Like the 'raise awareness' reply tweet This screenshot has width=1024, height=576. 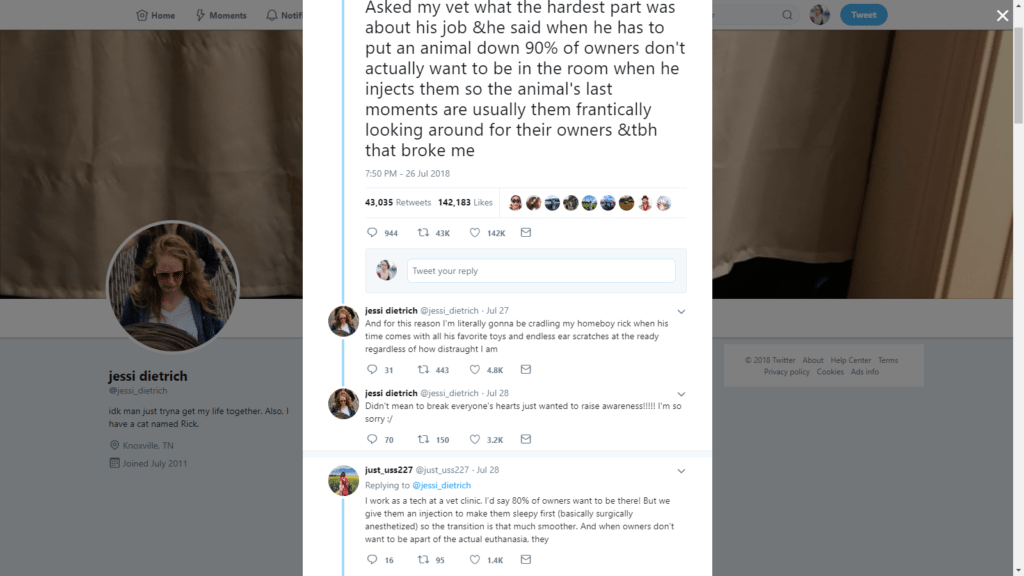point(475,439)
